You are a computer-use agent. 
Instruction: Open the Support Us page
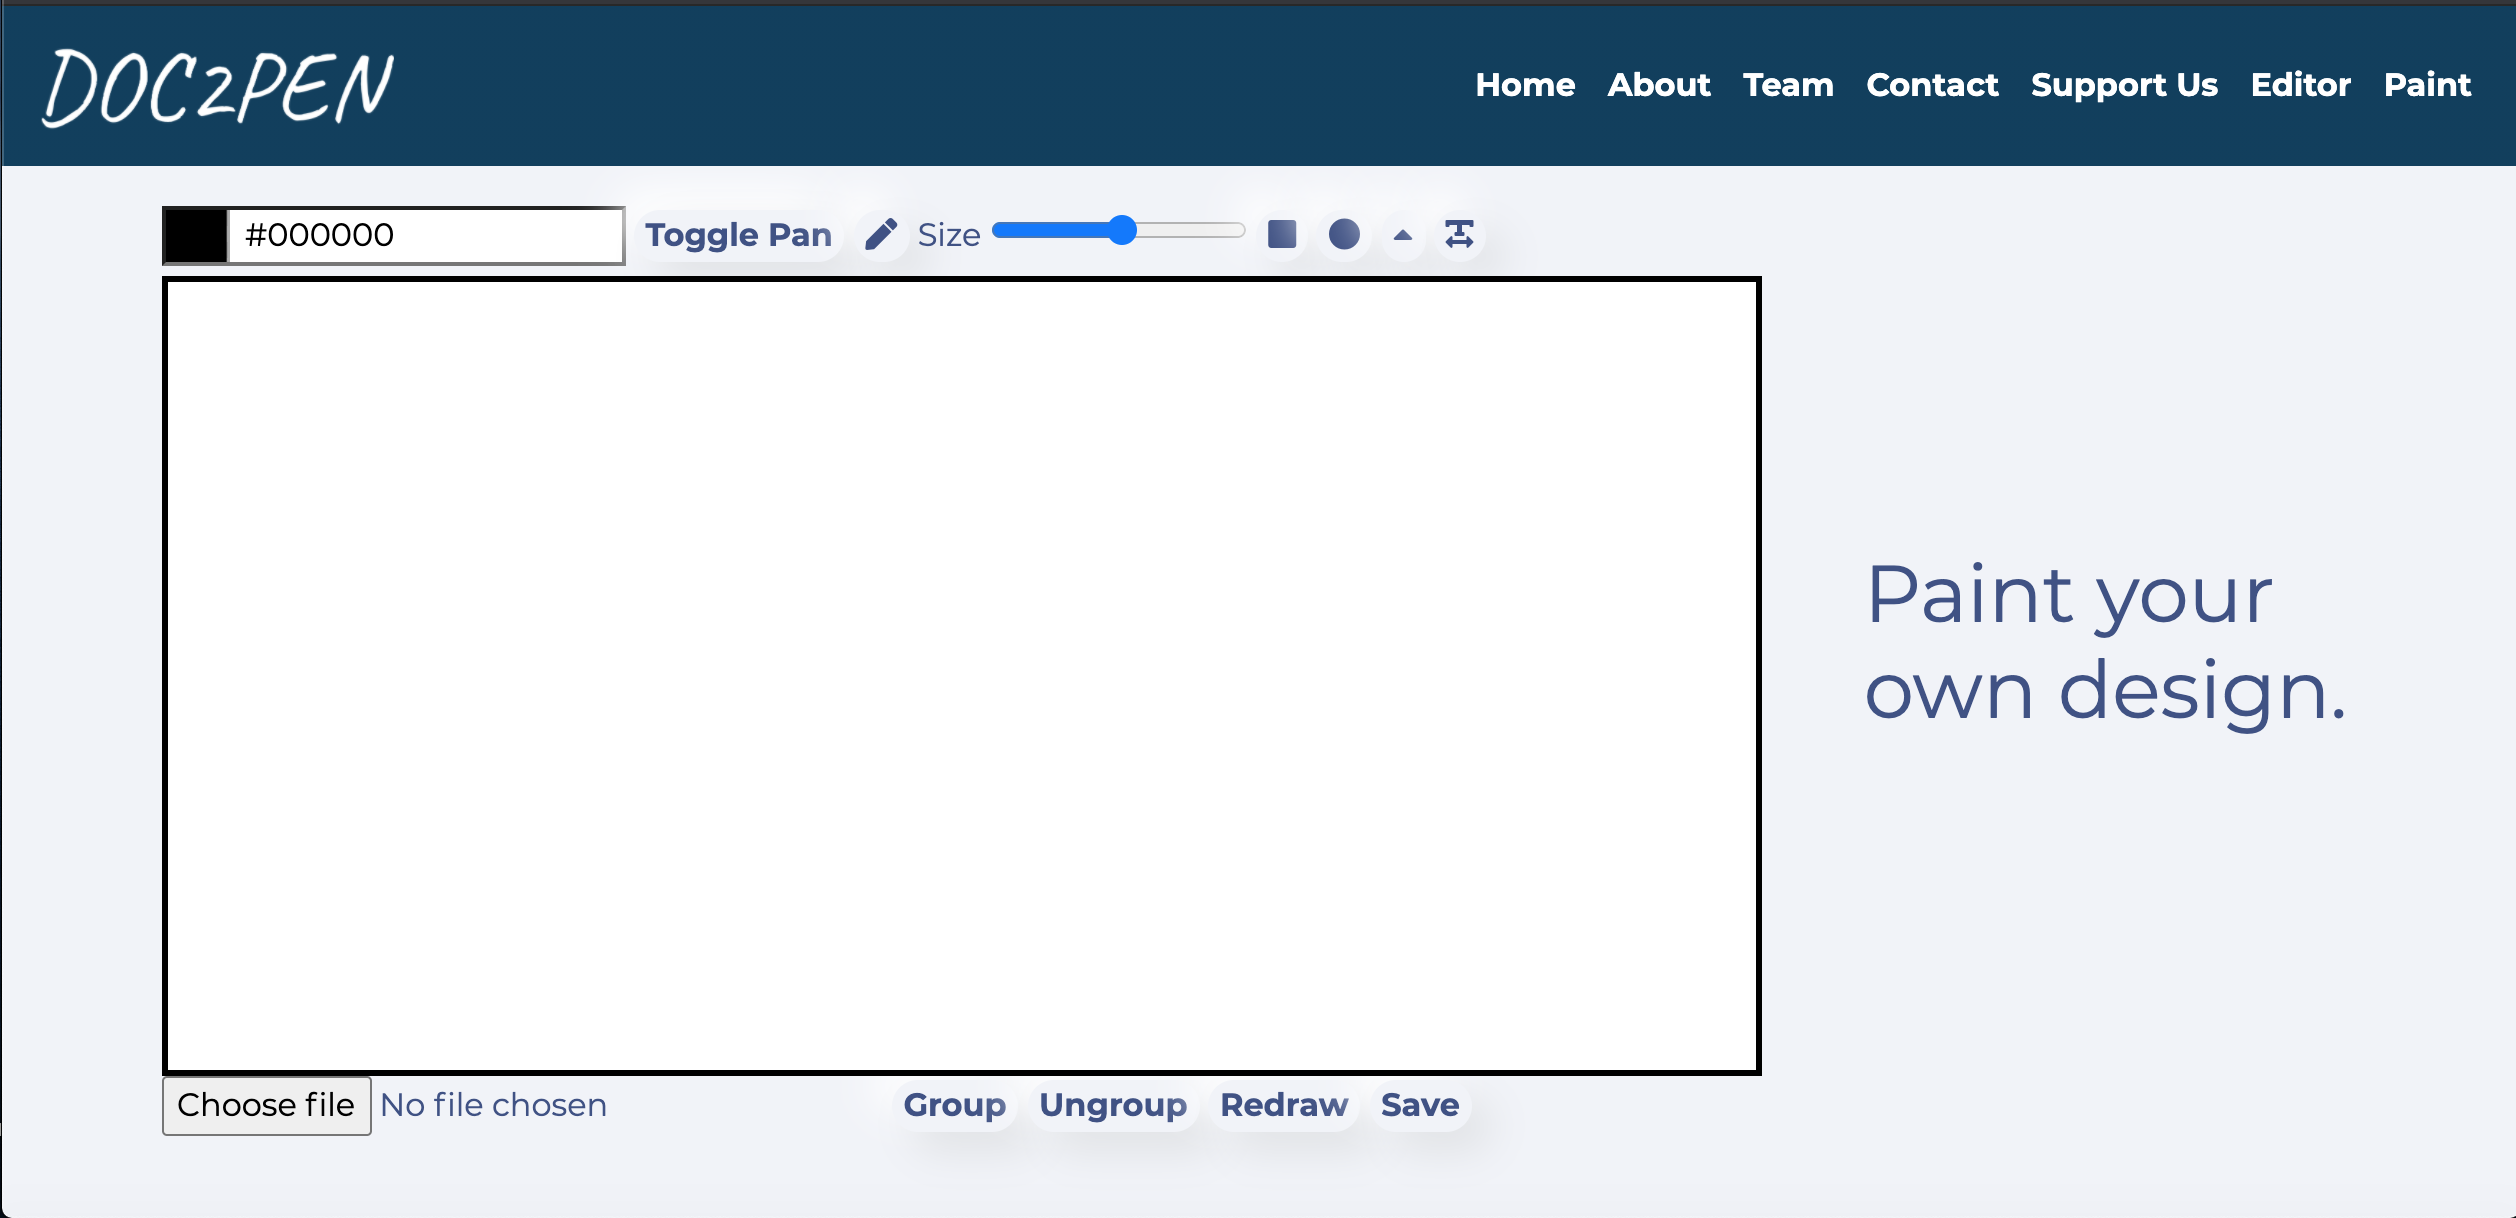click(2123, 85)
